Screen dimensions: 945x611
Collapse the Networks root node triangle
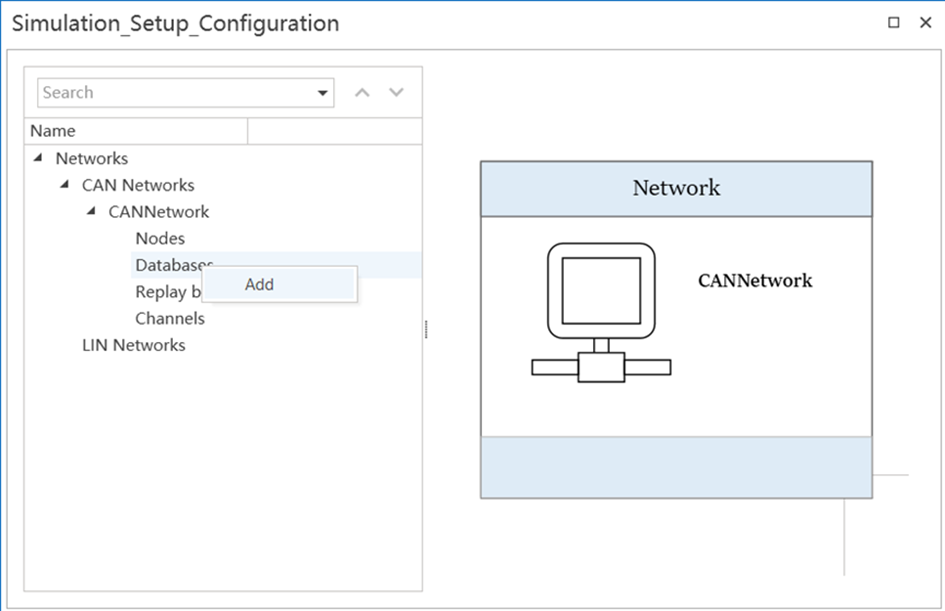pyautogui.click(x=38, y=158)
